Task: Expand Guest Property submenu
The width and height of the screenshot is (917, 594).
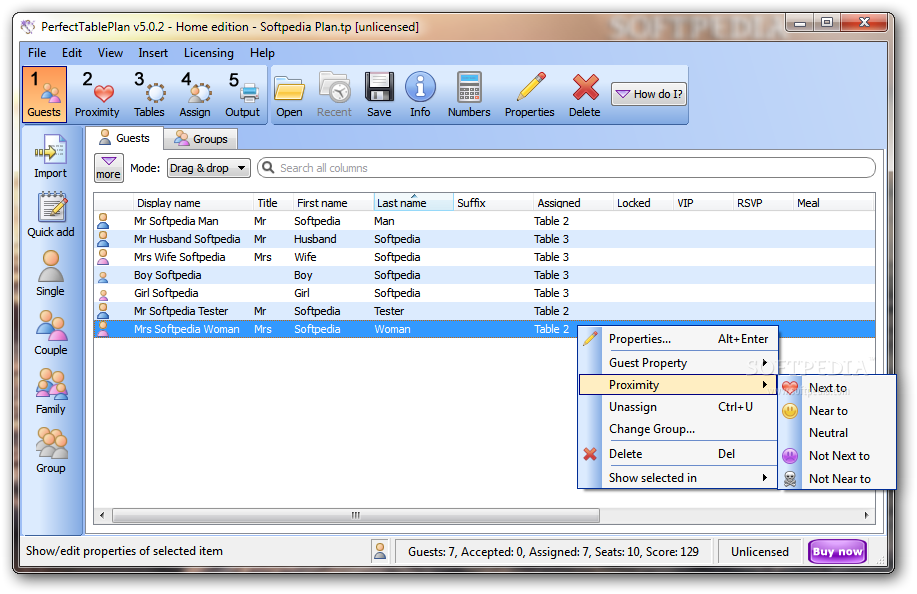Action: point(678,362)
